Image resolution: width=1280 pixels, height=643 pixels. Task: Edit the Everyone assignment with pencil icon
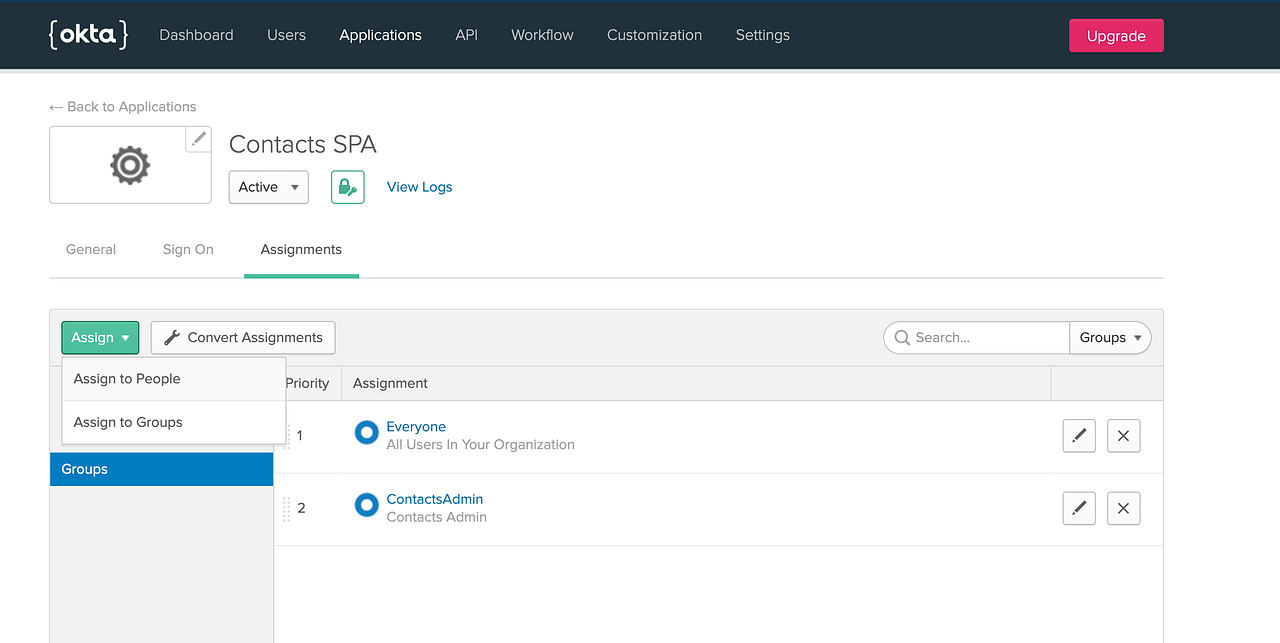point(1079,435)
